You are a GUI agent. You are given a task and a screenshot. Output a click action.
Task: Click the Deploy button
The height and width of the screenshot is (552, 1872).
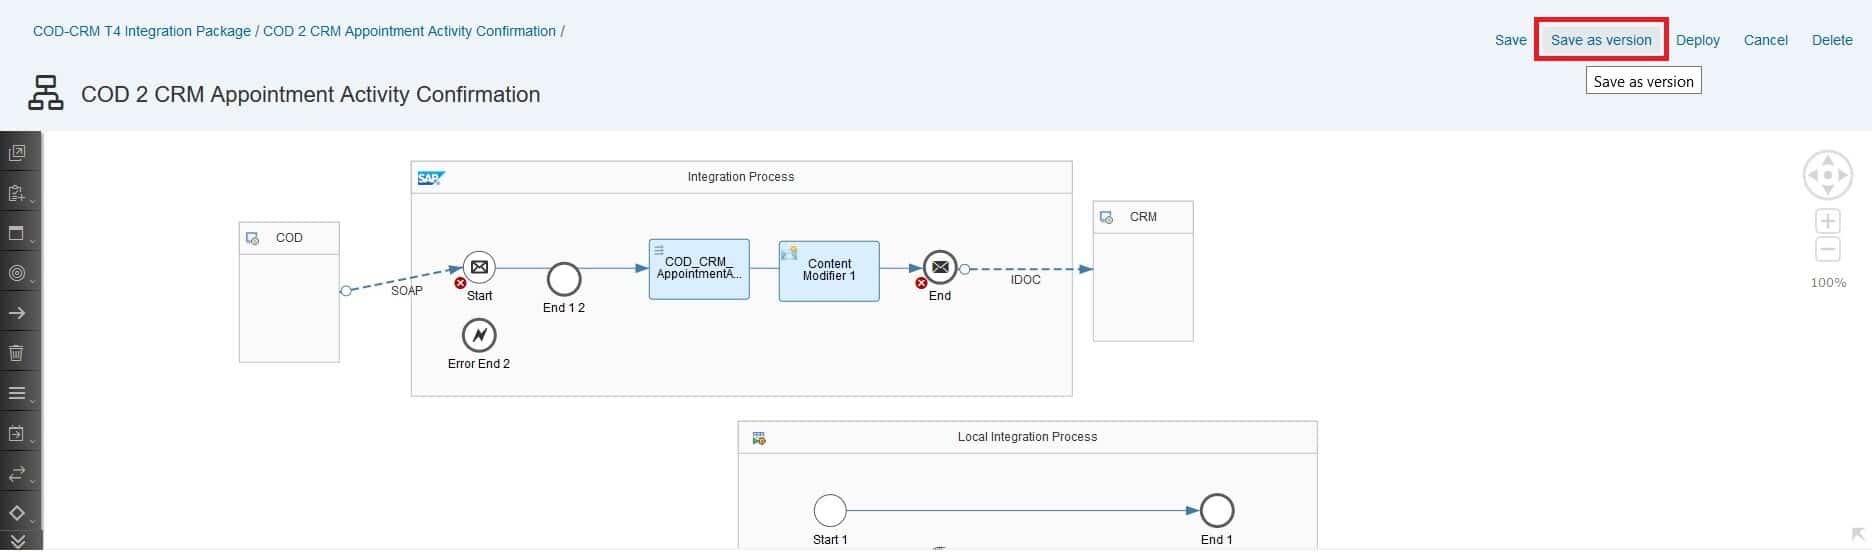(x=1697, y=40)
